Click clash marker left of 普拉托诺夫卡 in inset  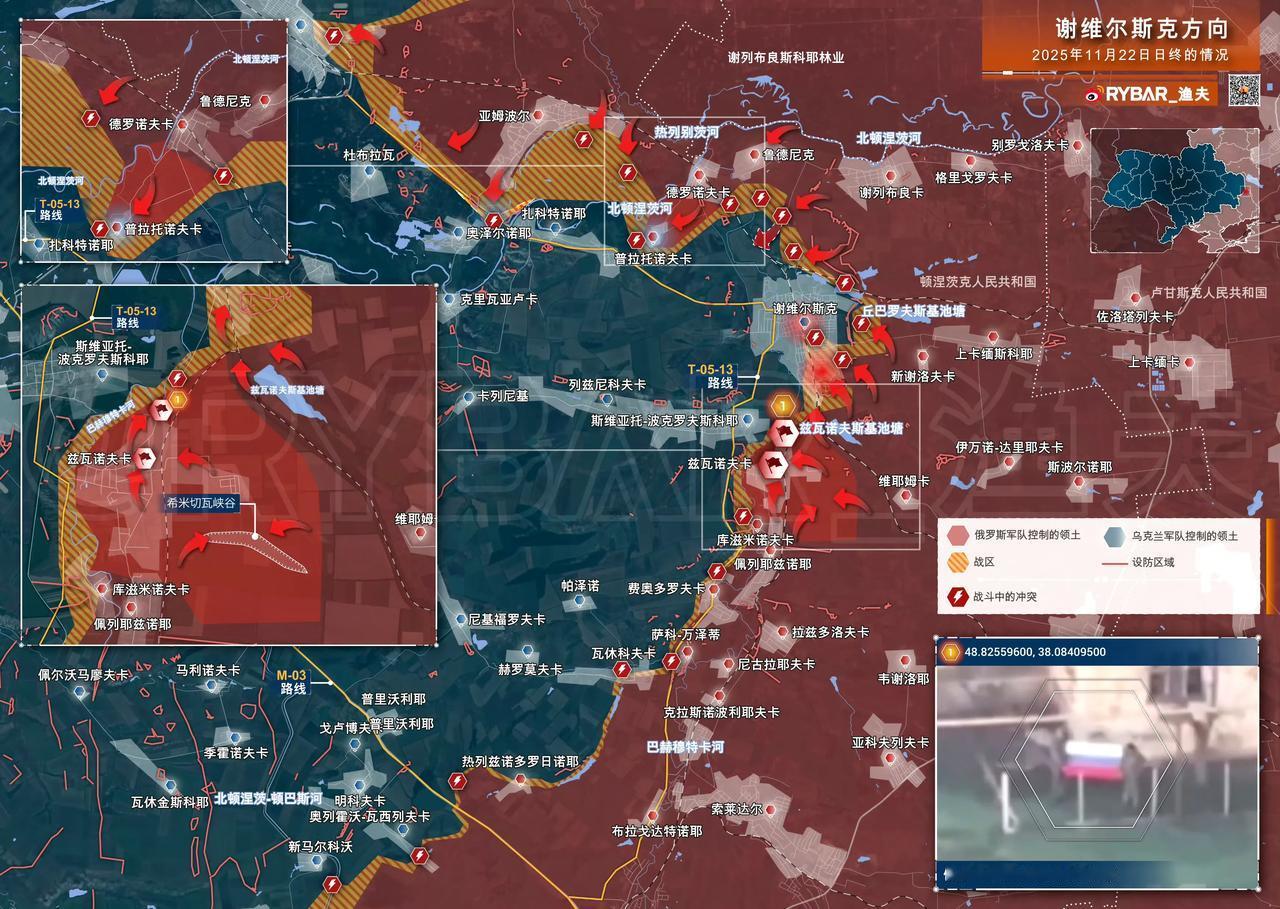click(x=99, y=229)
